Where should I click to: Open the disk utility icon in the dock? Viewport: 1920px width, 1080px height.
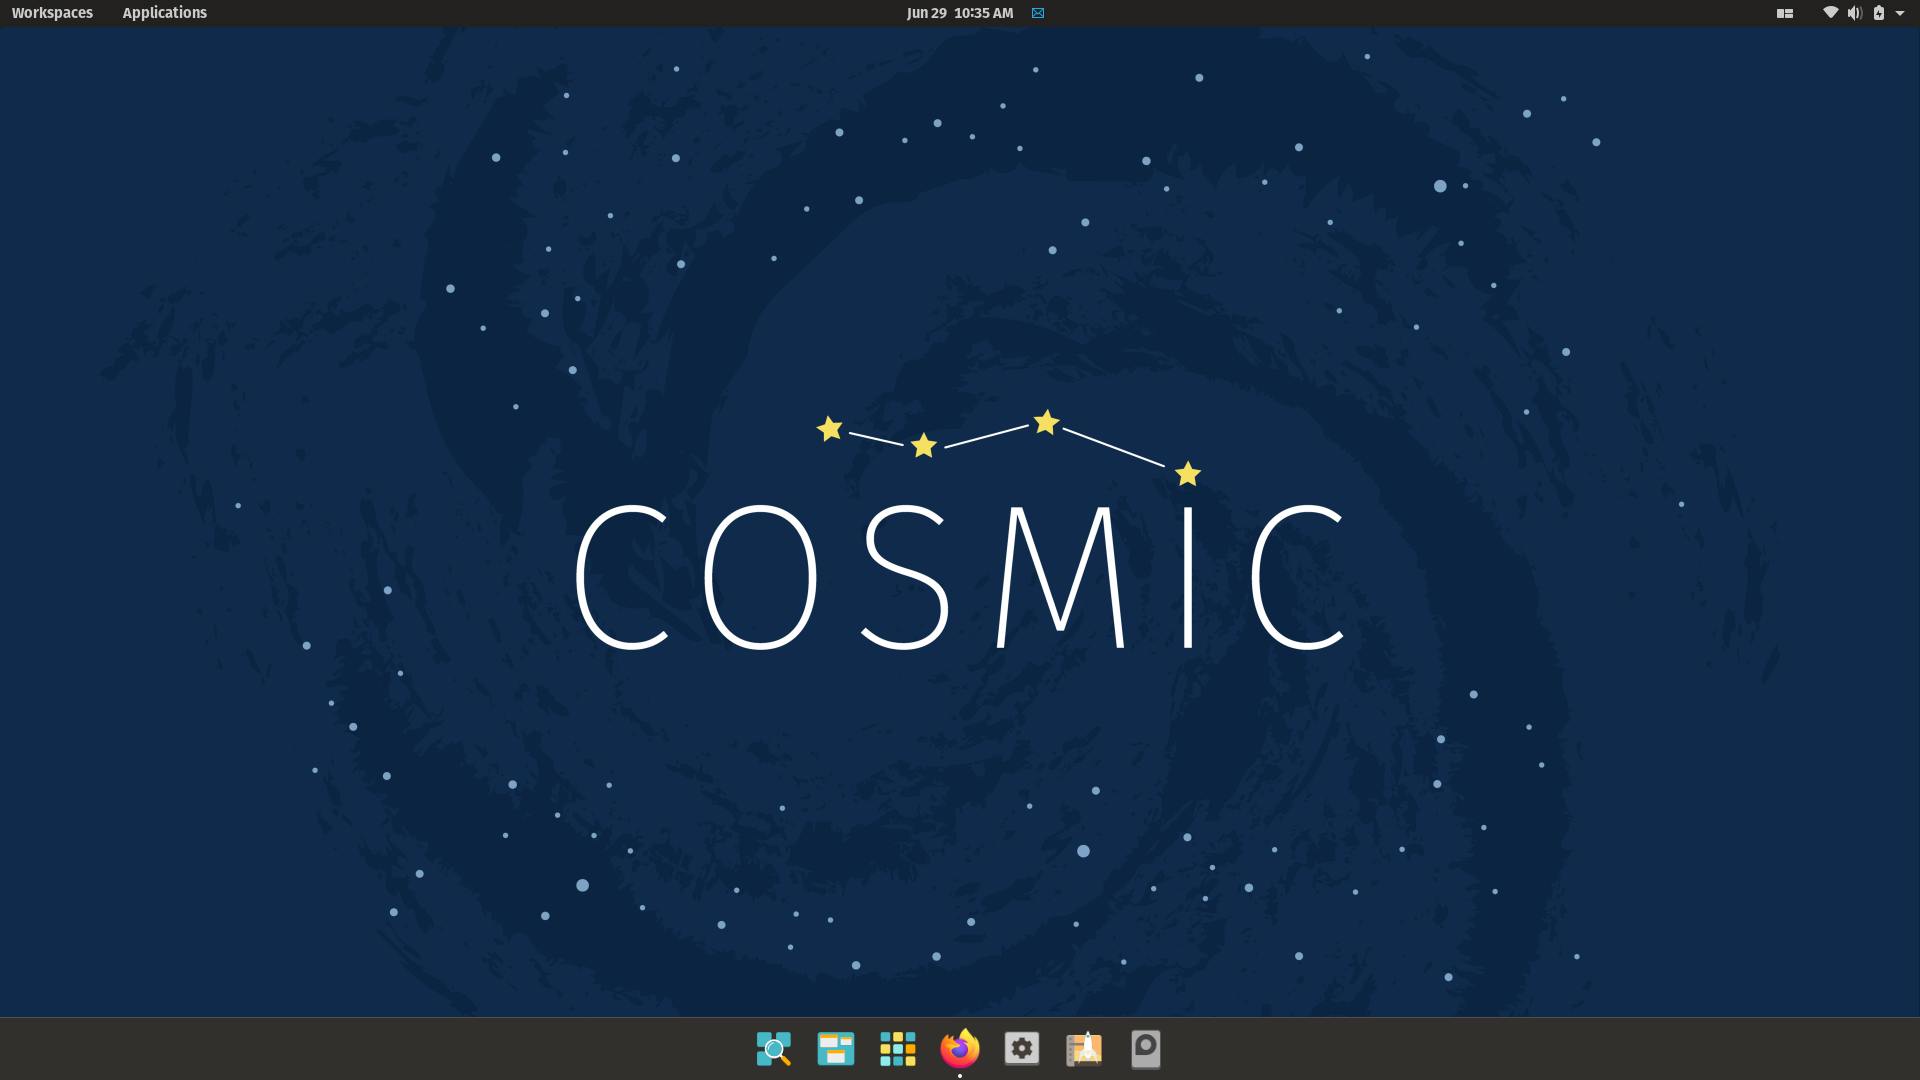(1145, 1049)
